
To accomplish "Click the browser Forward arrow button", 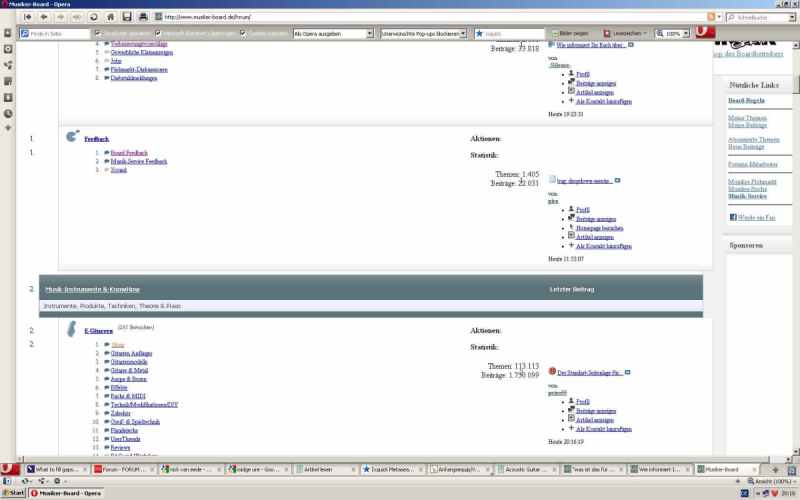I will [x=60, y=17].
